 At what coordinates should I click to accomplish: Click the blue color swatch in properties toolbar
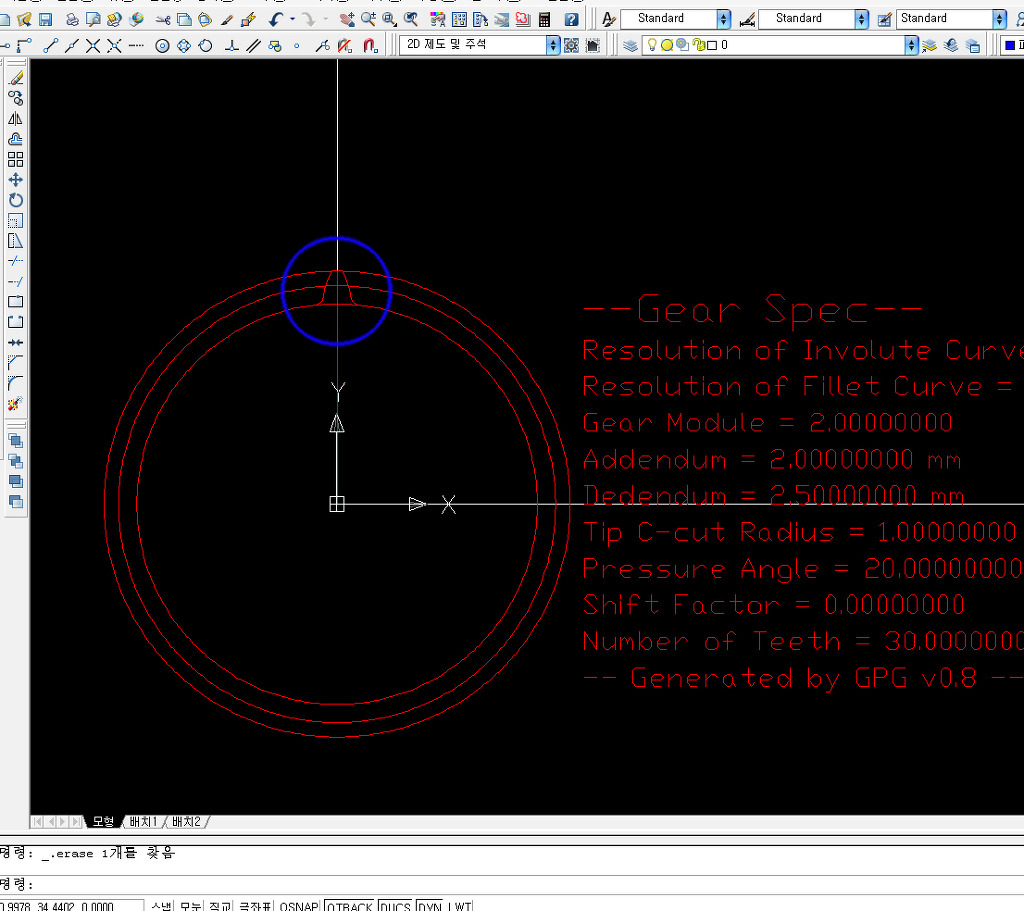pos(1009,45)
